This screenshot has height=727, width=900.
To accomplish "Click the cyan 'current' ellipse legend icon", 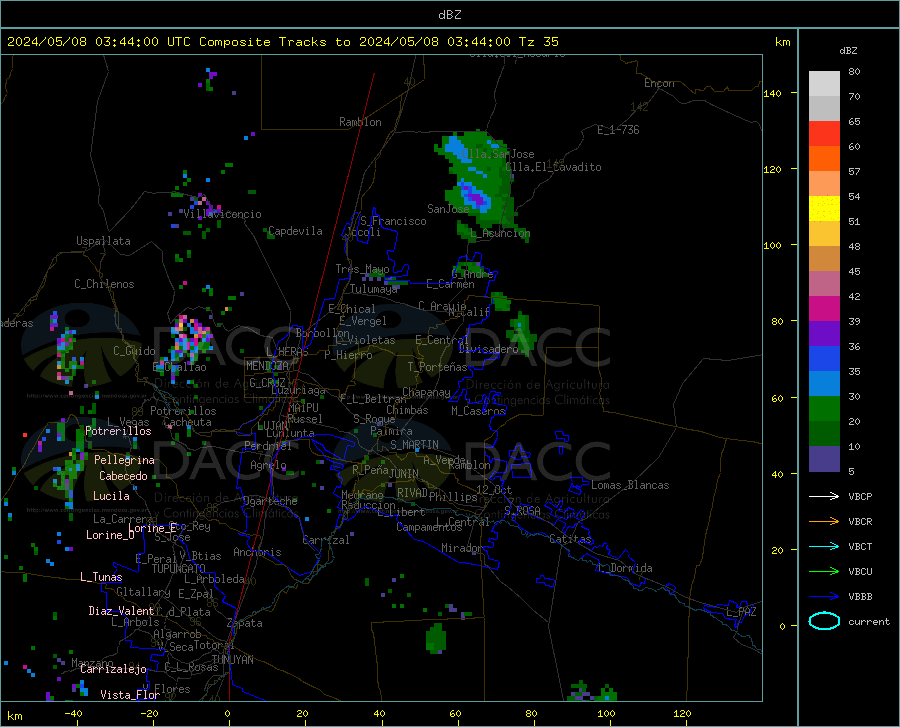I will coord(824,621).
